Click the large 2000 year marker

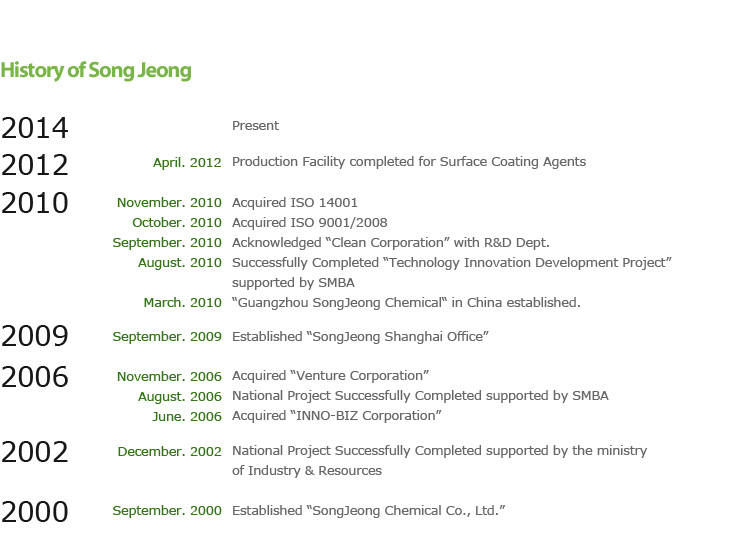tap(35, 512)
